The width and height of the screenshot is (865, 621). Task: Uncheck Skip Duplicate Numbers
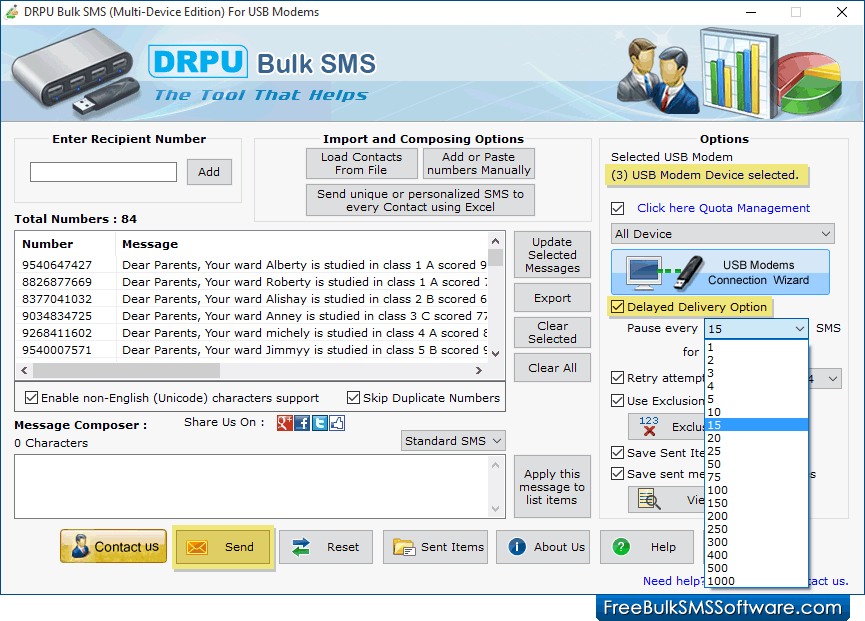354,398
